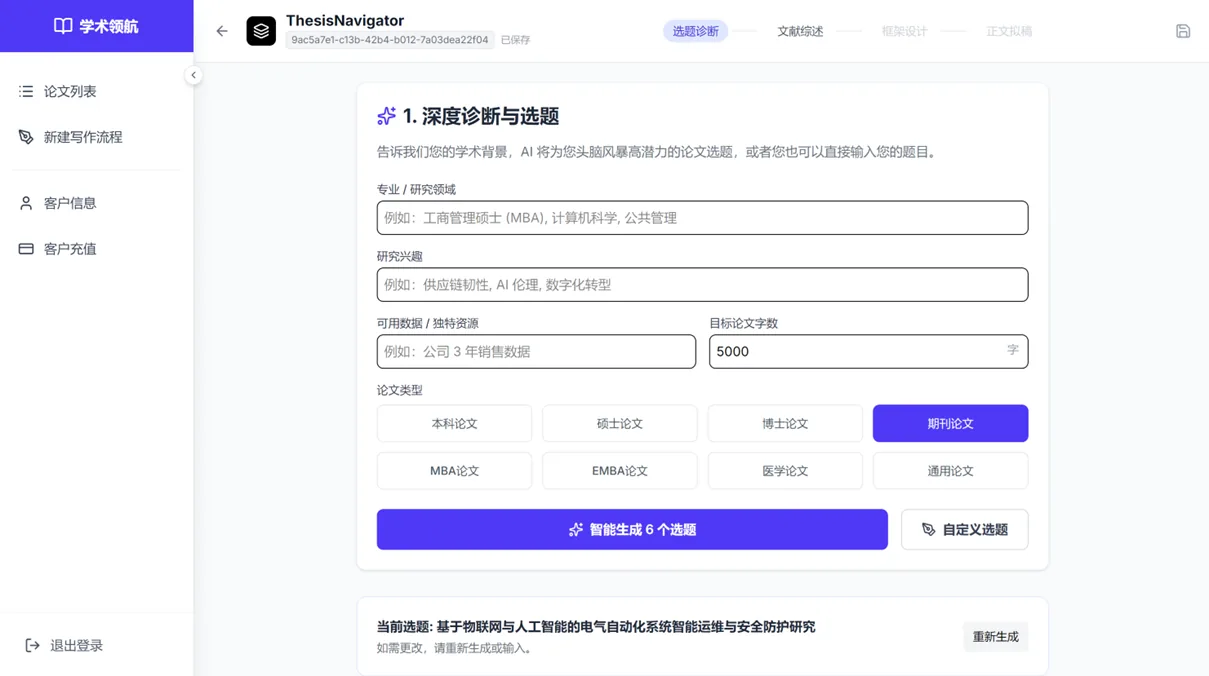Switch to the 选题诊断 step
1209x676 pixels.
[695, 31]
